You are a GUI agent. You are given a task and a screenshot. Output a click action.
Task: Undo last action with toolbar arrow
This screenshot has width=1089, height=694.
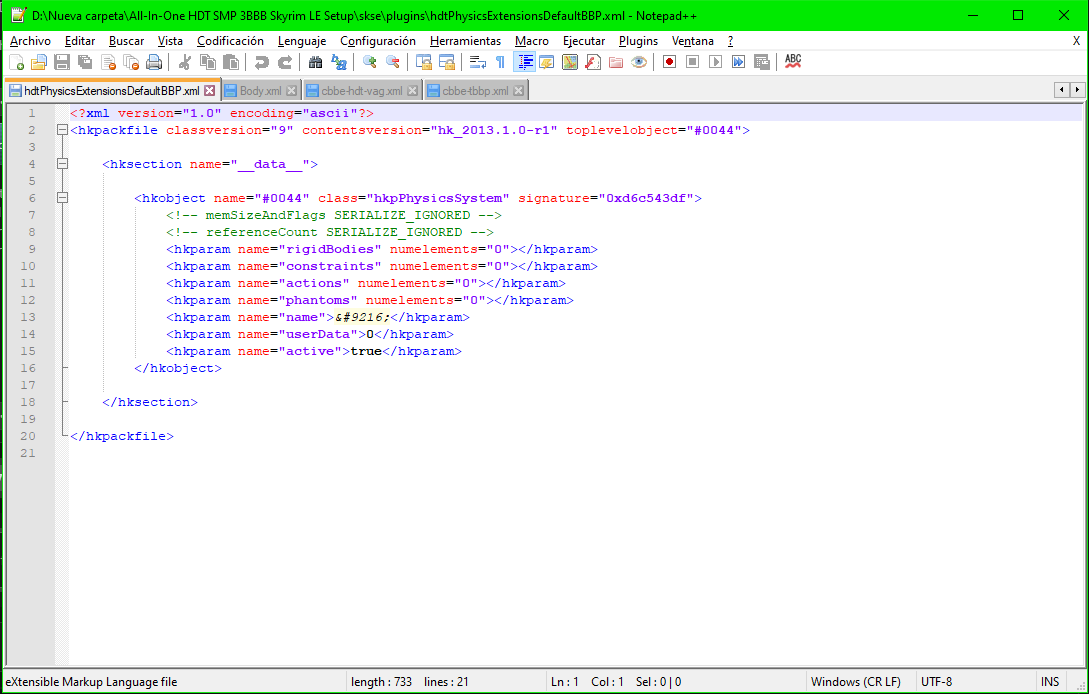(262, 63)
